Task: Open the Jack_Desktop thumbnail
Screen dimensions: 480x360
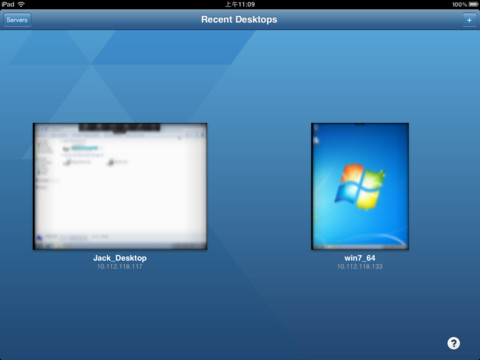Action: tap(120, 186)
